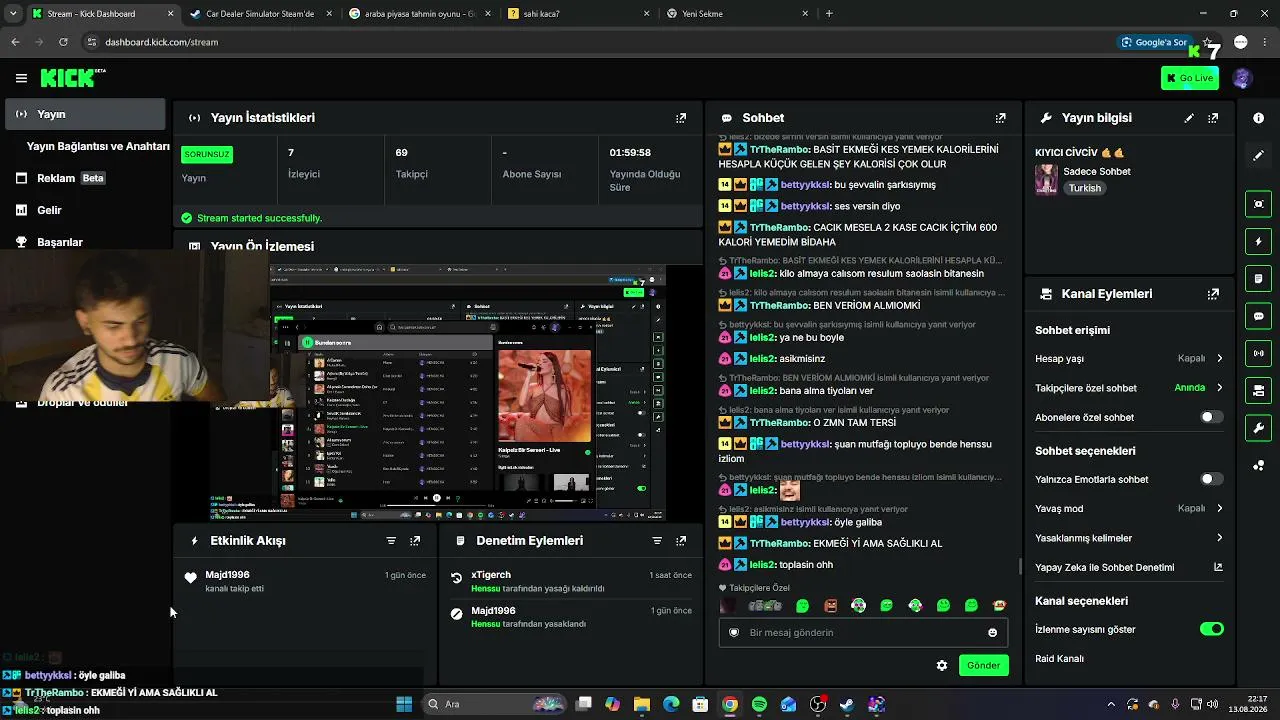Toggle the channel actions widget icon in right sidebar
The image size is (1280, 720).
tap(1259, 391)
